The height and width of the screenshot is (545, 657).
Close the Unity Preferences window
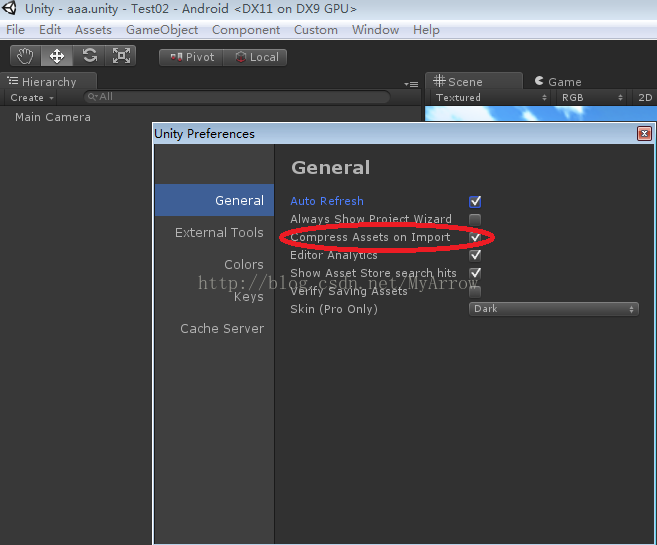pyautogui.click(x=644, y=134)
